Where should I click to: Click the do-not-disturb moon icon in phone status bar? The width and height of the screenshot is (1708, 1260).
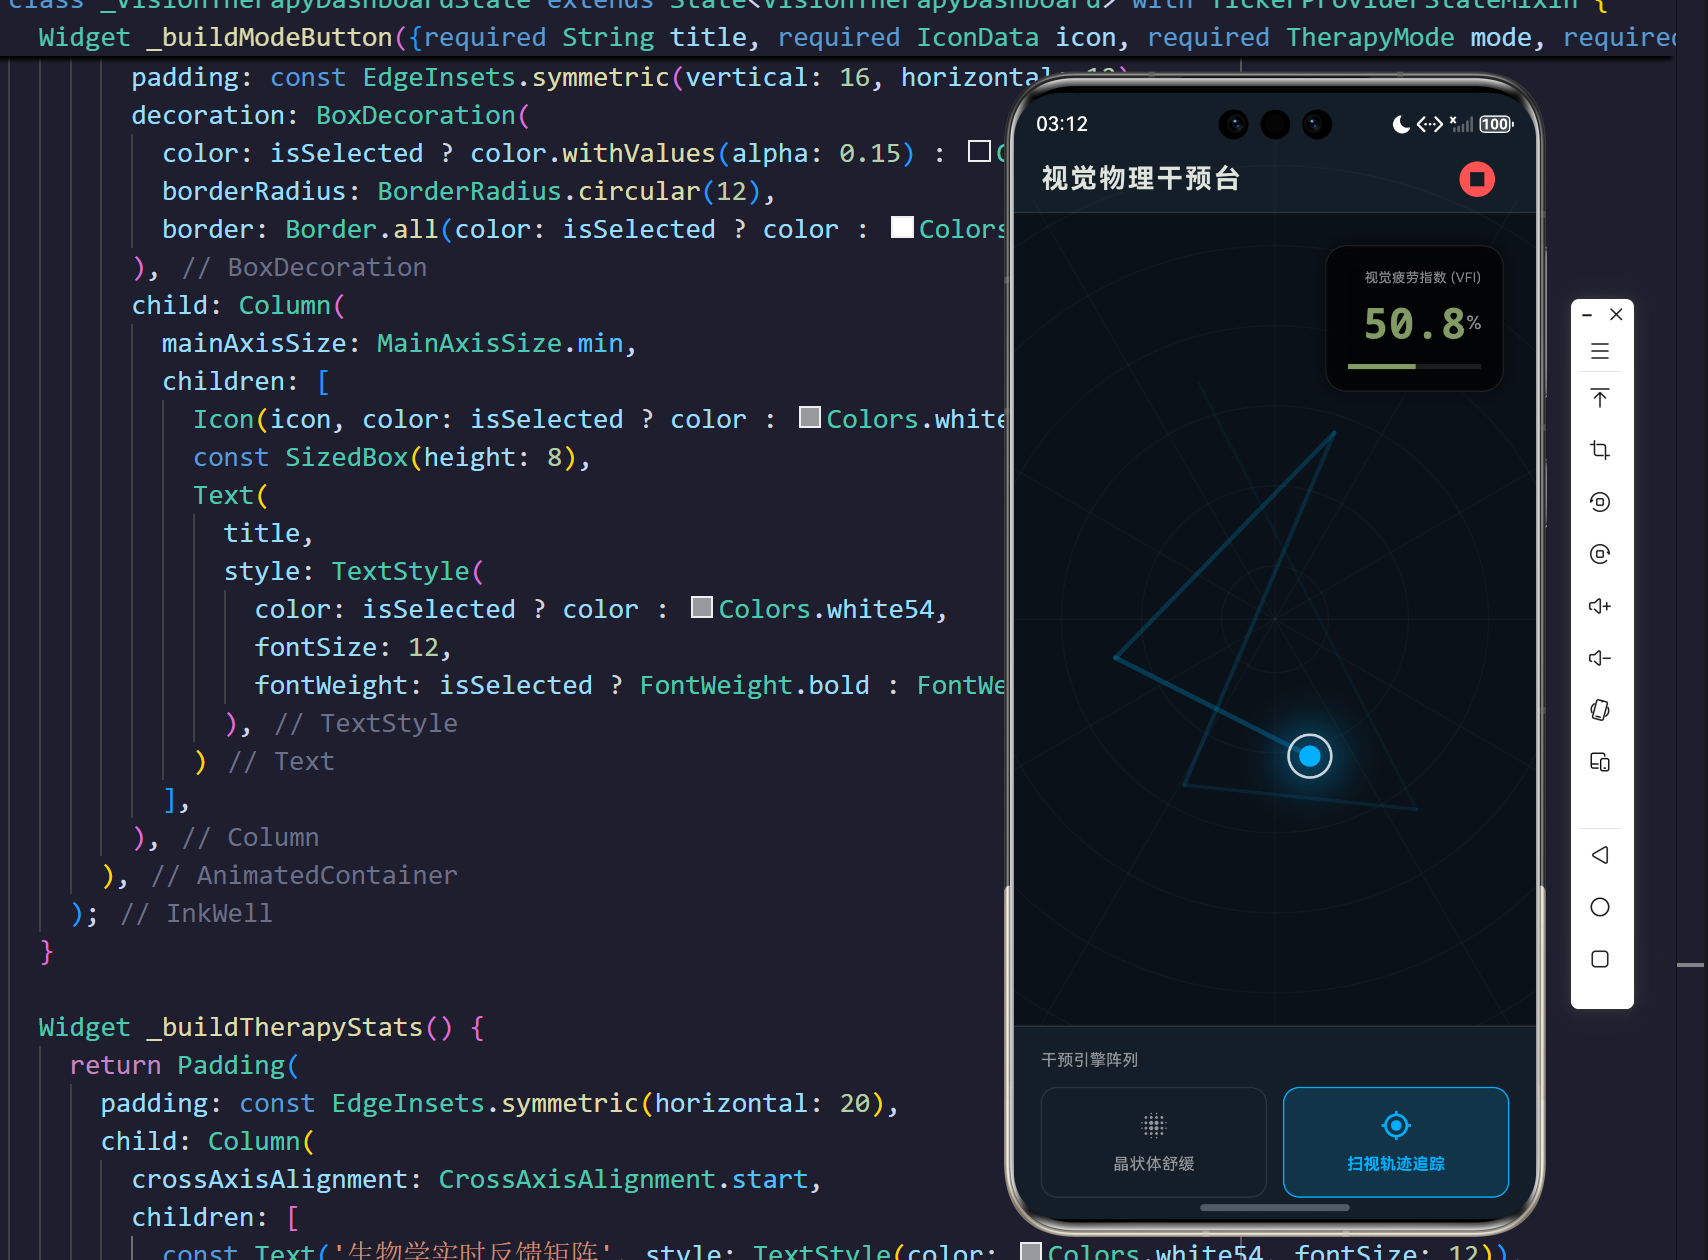point(1401,124)
